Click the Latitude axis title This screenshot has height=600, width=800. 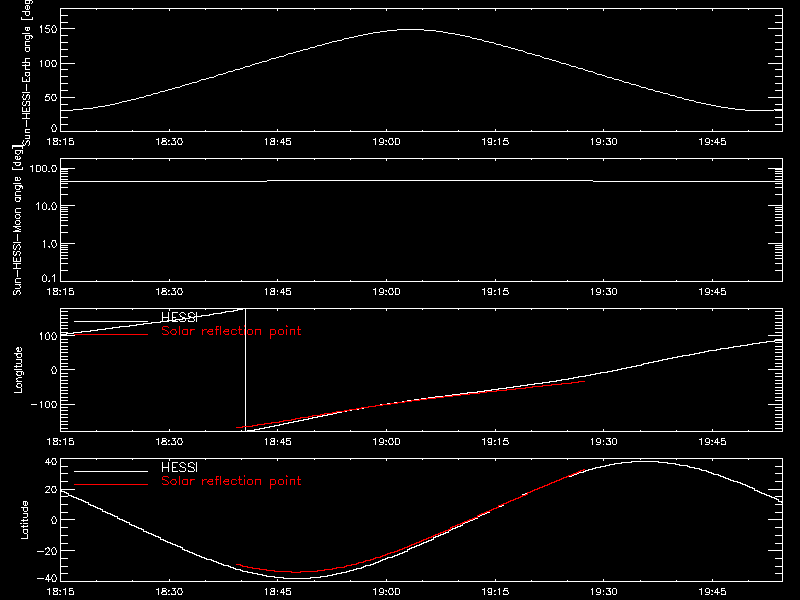[24, 520]
